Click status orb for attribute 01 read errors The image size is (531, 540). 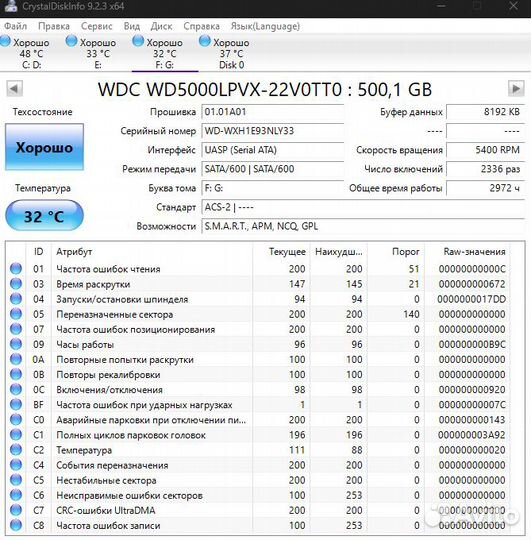point(16,269)
